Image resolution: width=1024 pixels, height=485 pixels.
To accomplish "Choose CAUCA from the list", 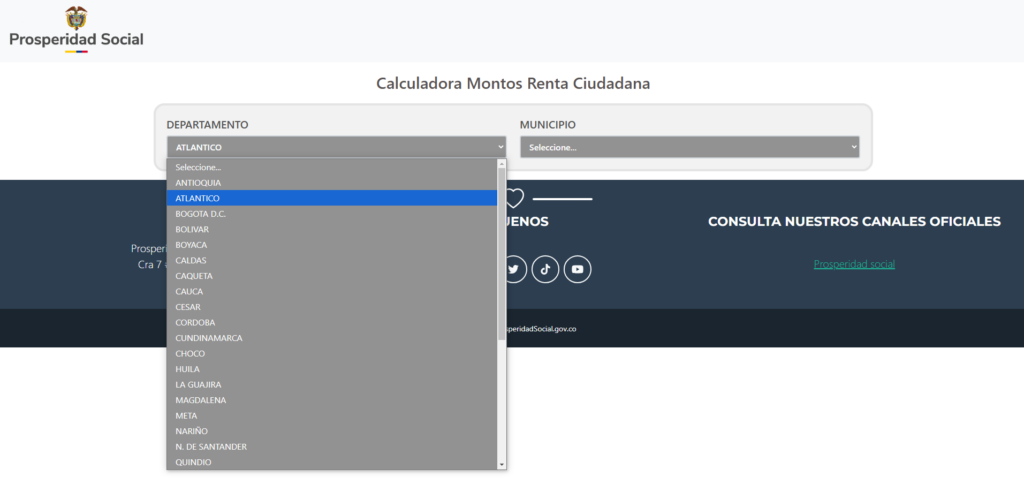I will click(332, 291).
